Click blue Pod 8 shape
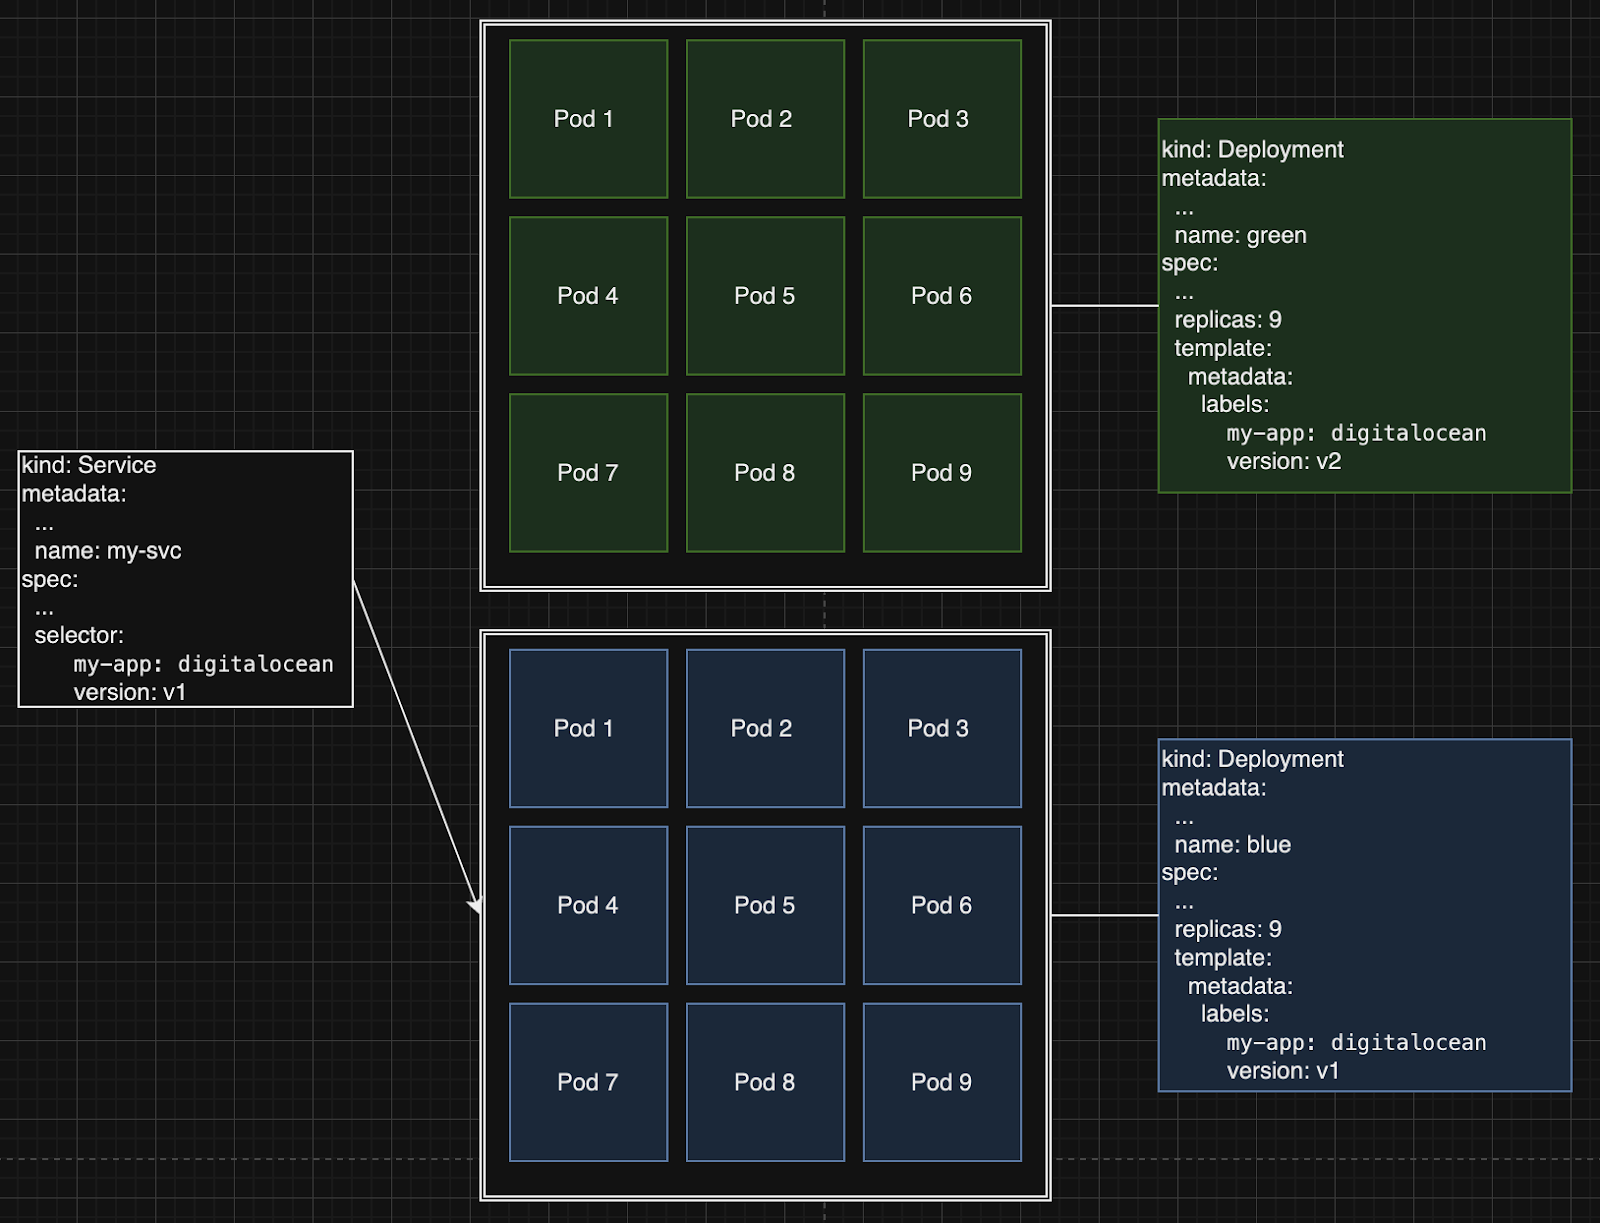Image resolution: width=1600 pixels, height=1223 pixels. [765, 1082]
